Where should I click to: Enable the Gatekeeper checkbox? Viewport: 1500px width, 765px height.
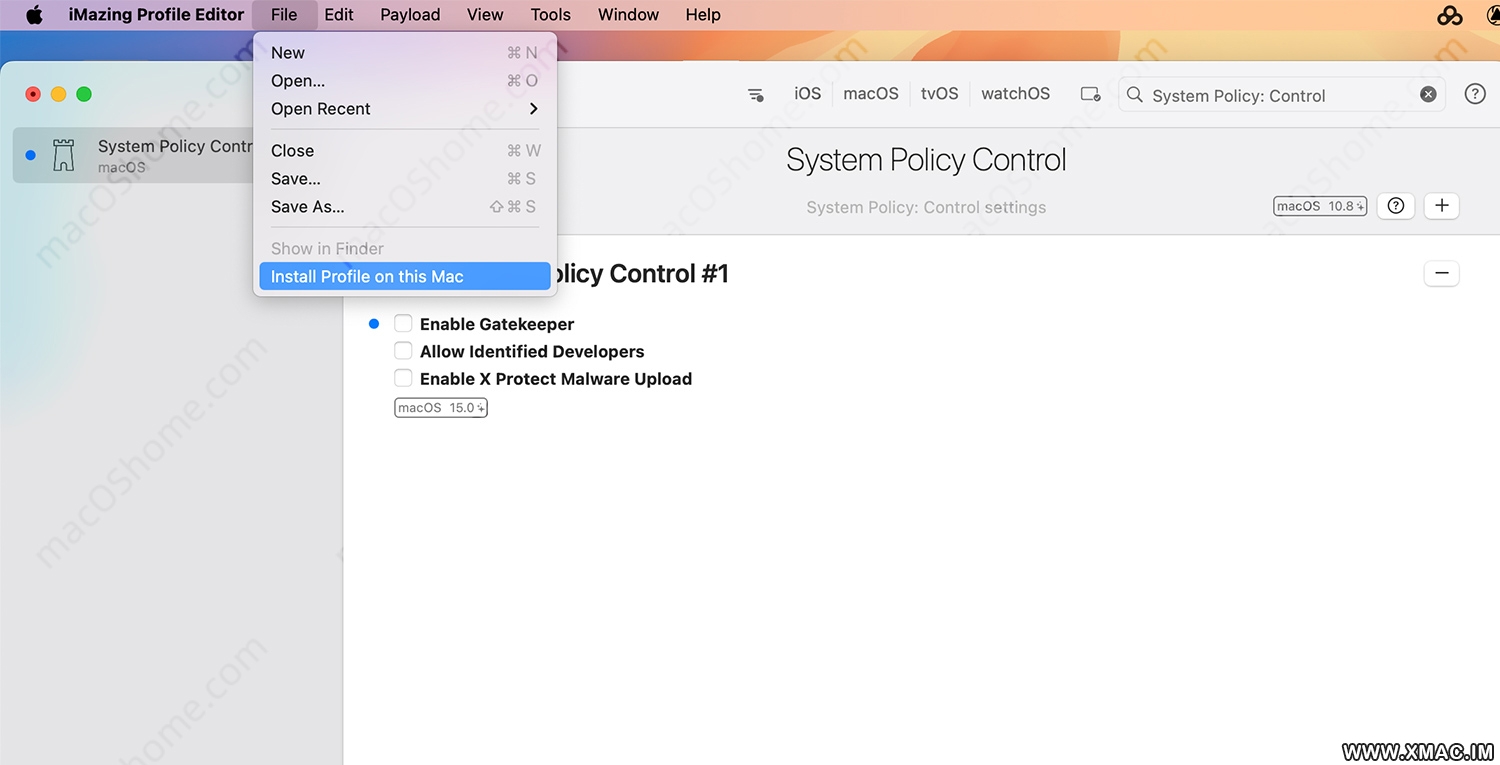click(x=403, y=323)
